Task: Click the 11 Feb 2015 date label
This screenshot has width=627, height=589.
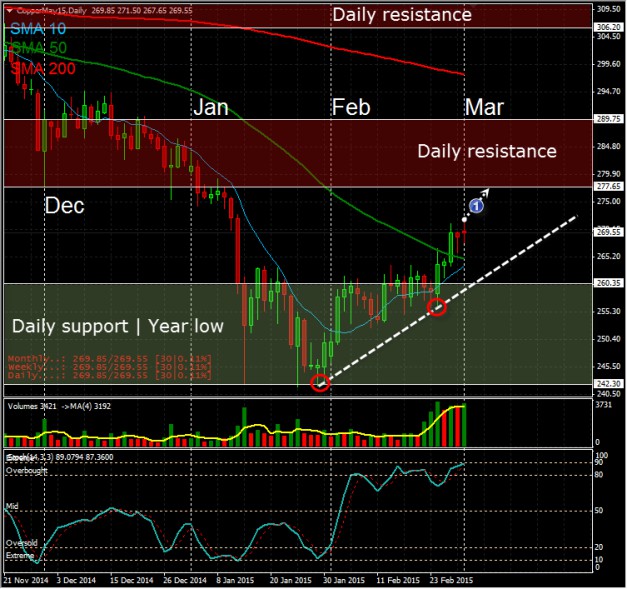Action: click(398, 580)
